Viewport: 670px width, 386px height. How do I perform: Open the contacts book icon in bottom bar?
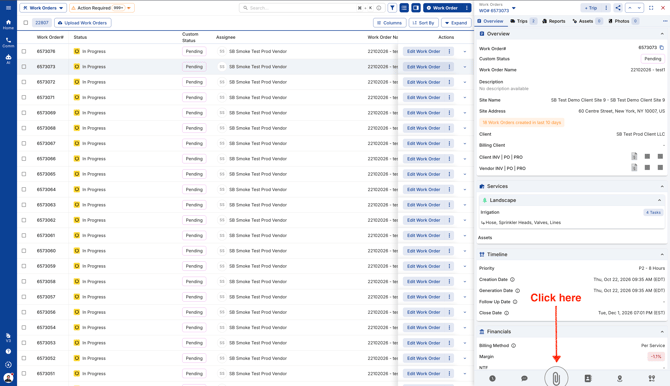pos(588,378)
